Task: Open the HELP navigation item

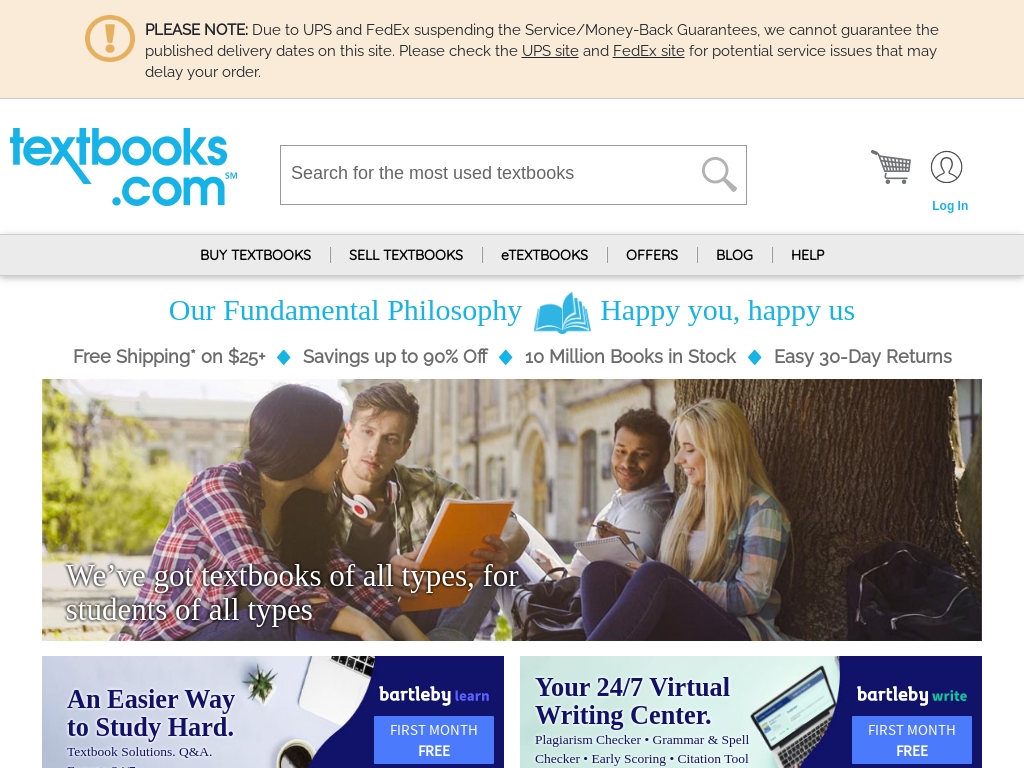Action: [807, 255]
